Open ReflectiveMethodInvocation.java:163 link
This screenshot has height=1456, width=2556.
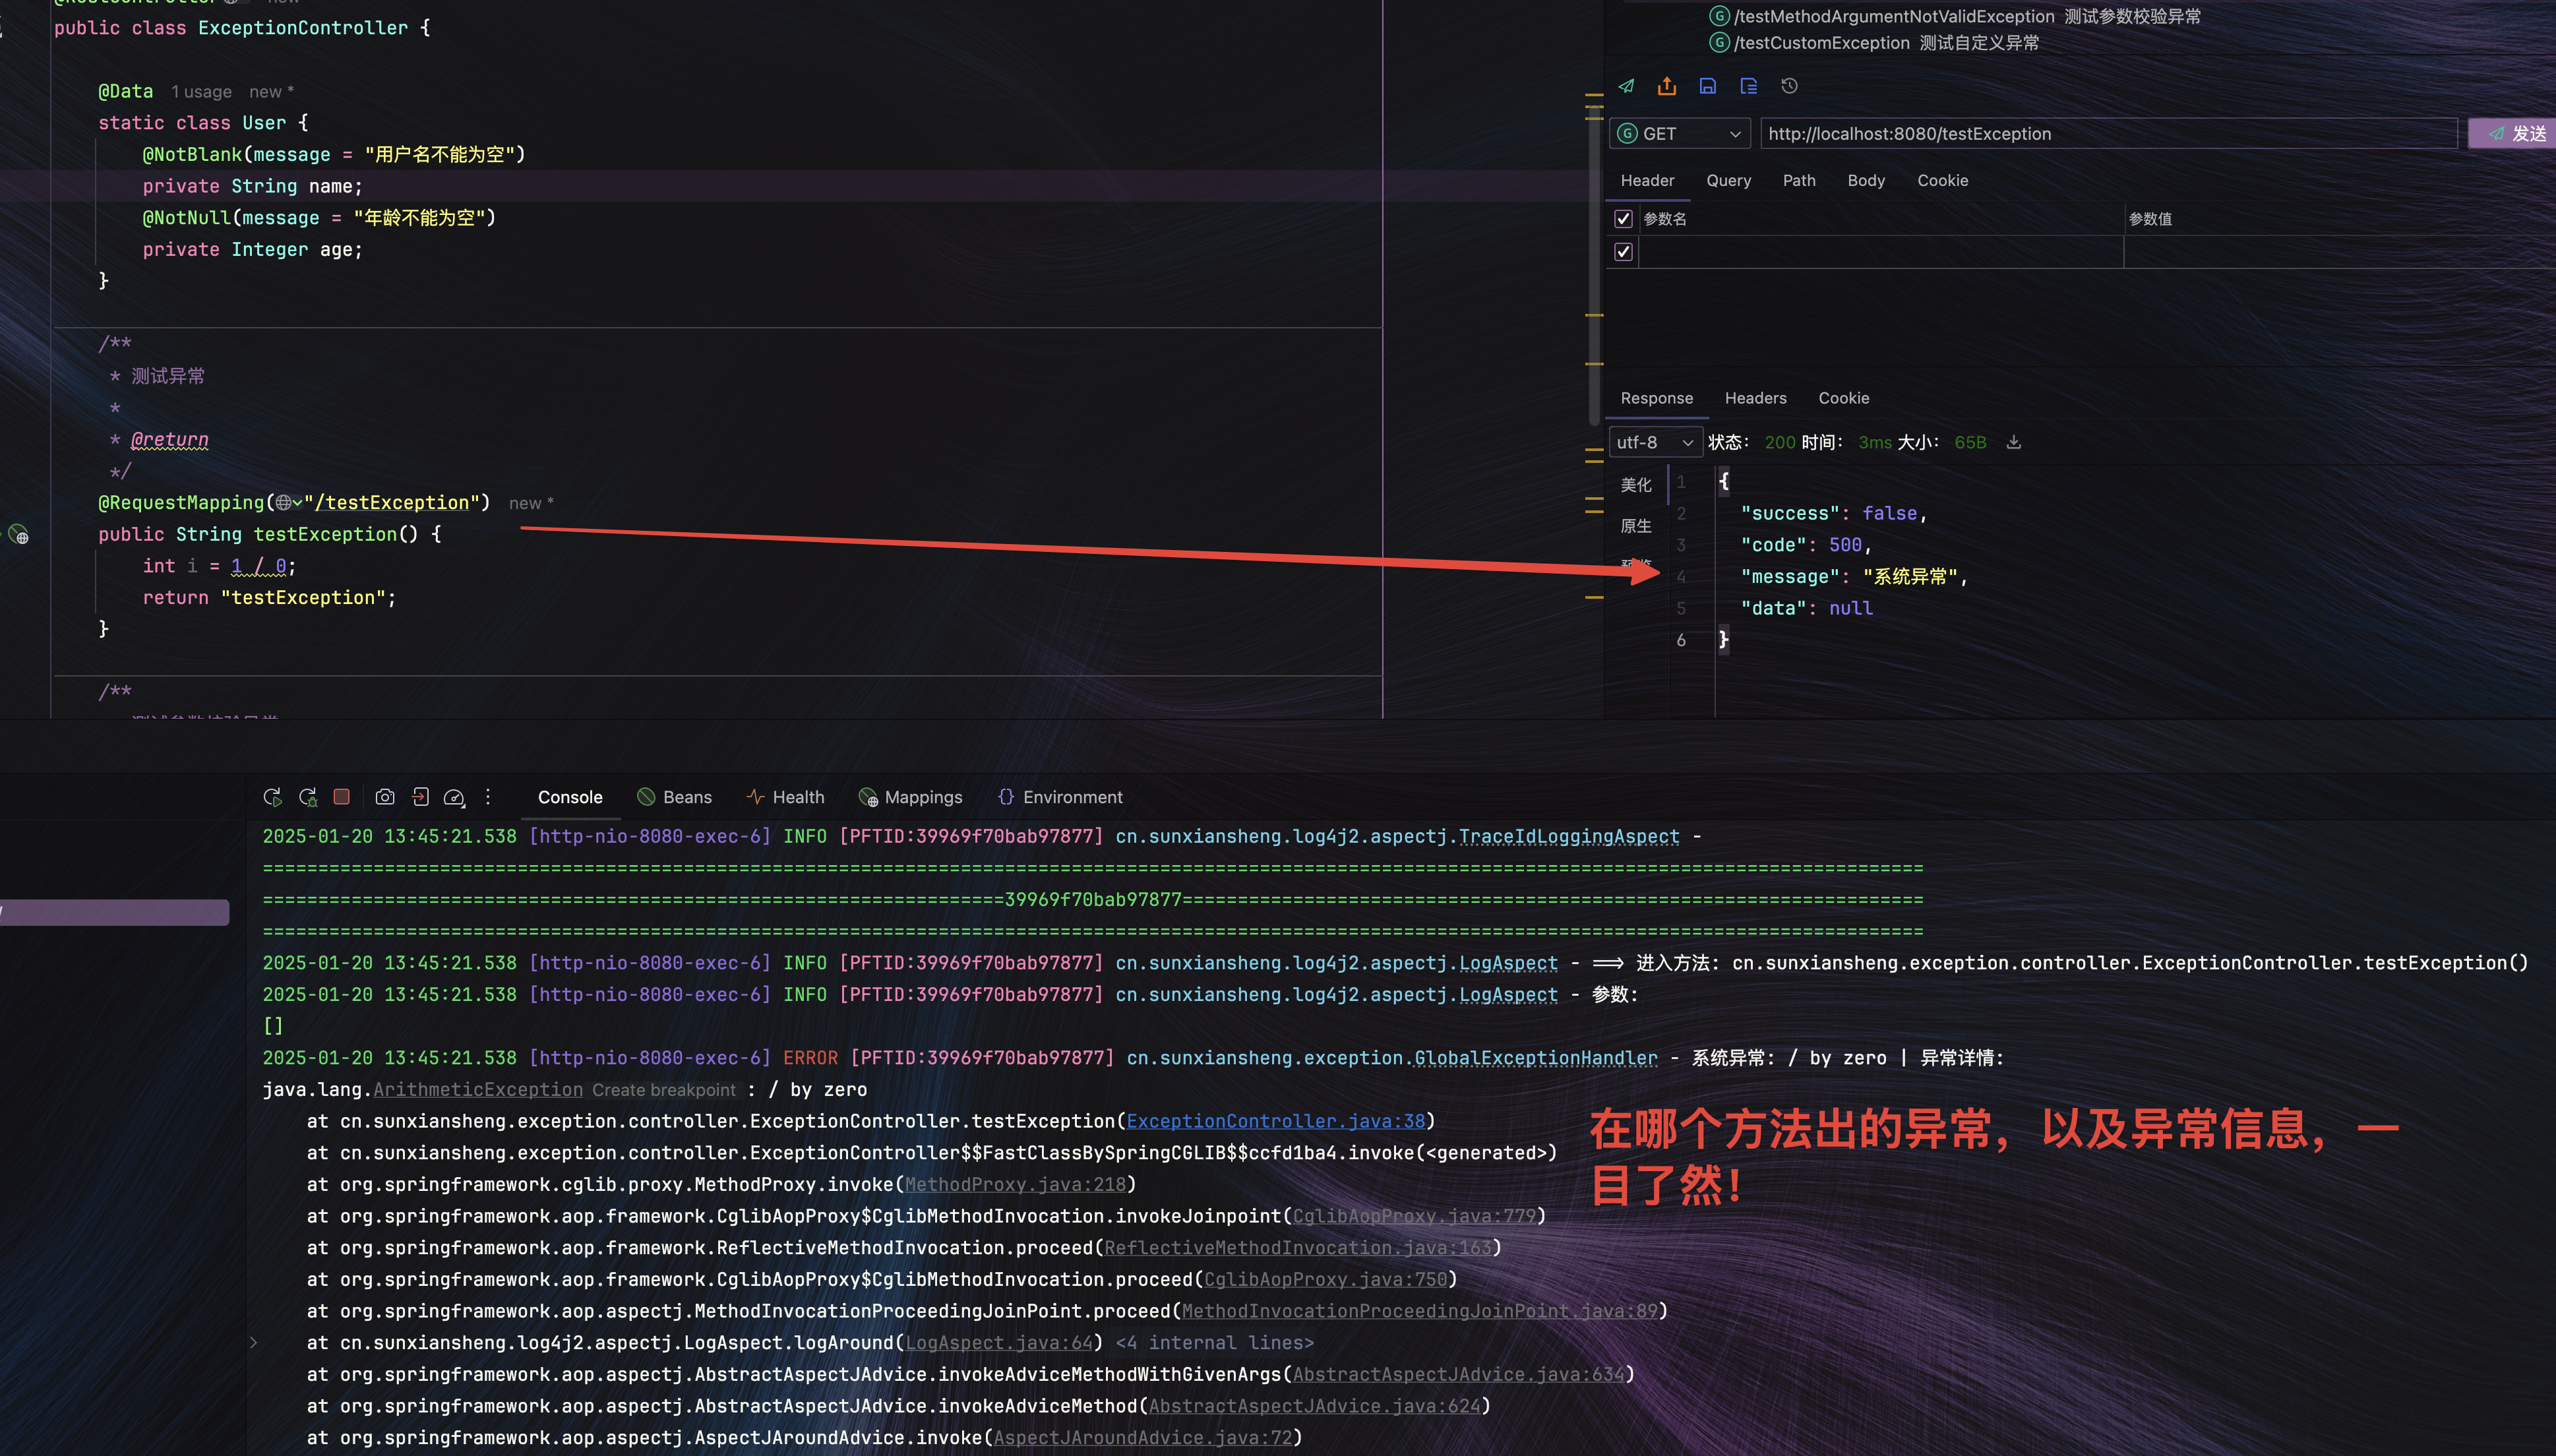click(x=1297, y=1248)
